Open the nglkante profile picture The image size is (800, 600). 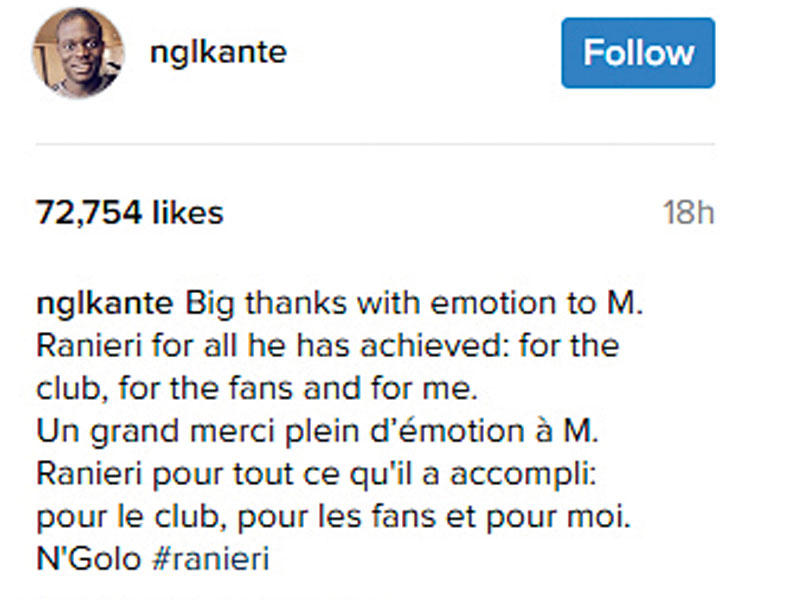click(x=78, y=53)
